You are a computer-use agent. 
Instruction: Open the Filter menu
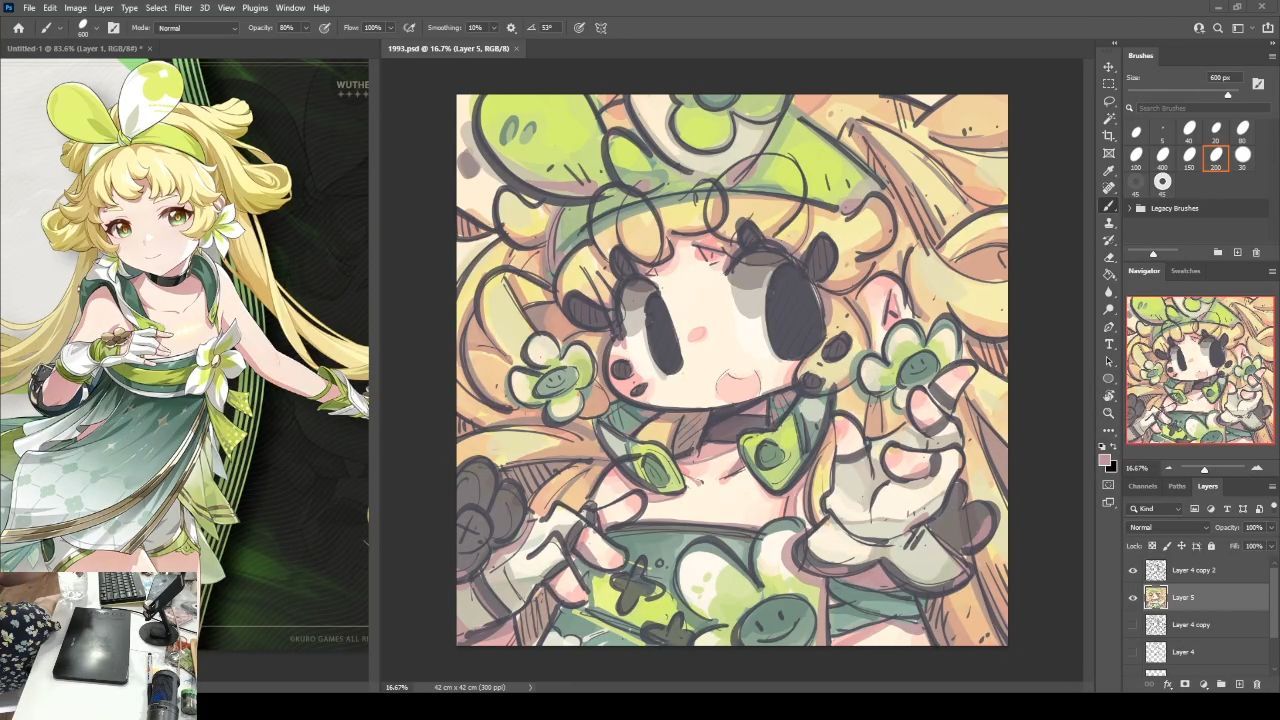click(x=183, y=8)
